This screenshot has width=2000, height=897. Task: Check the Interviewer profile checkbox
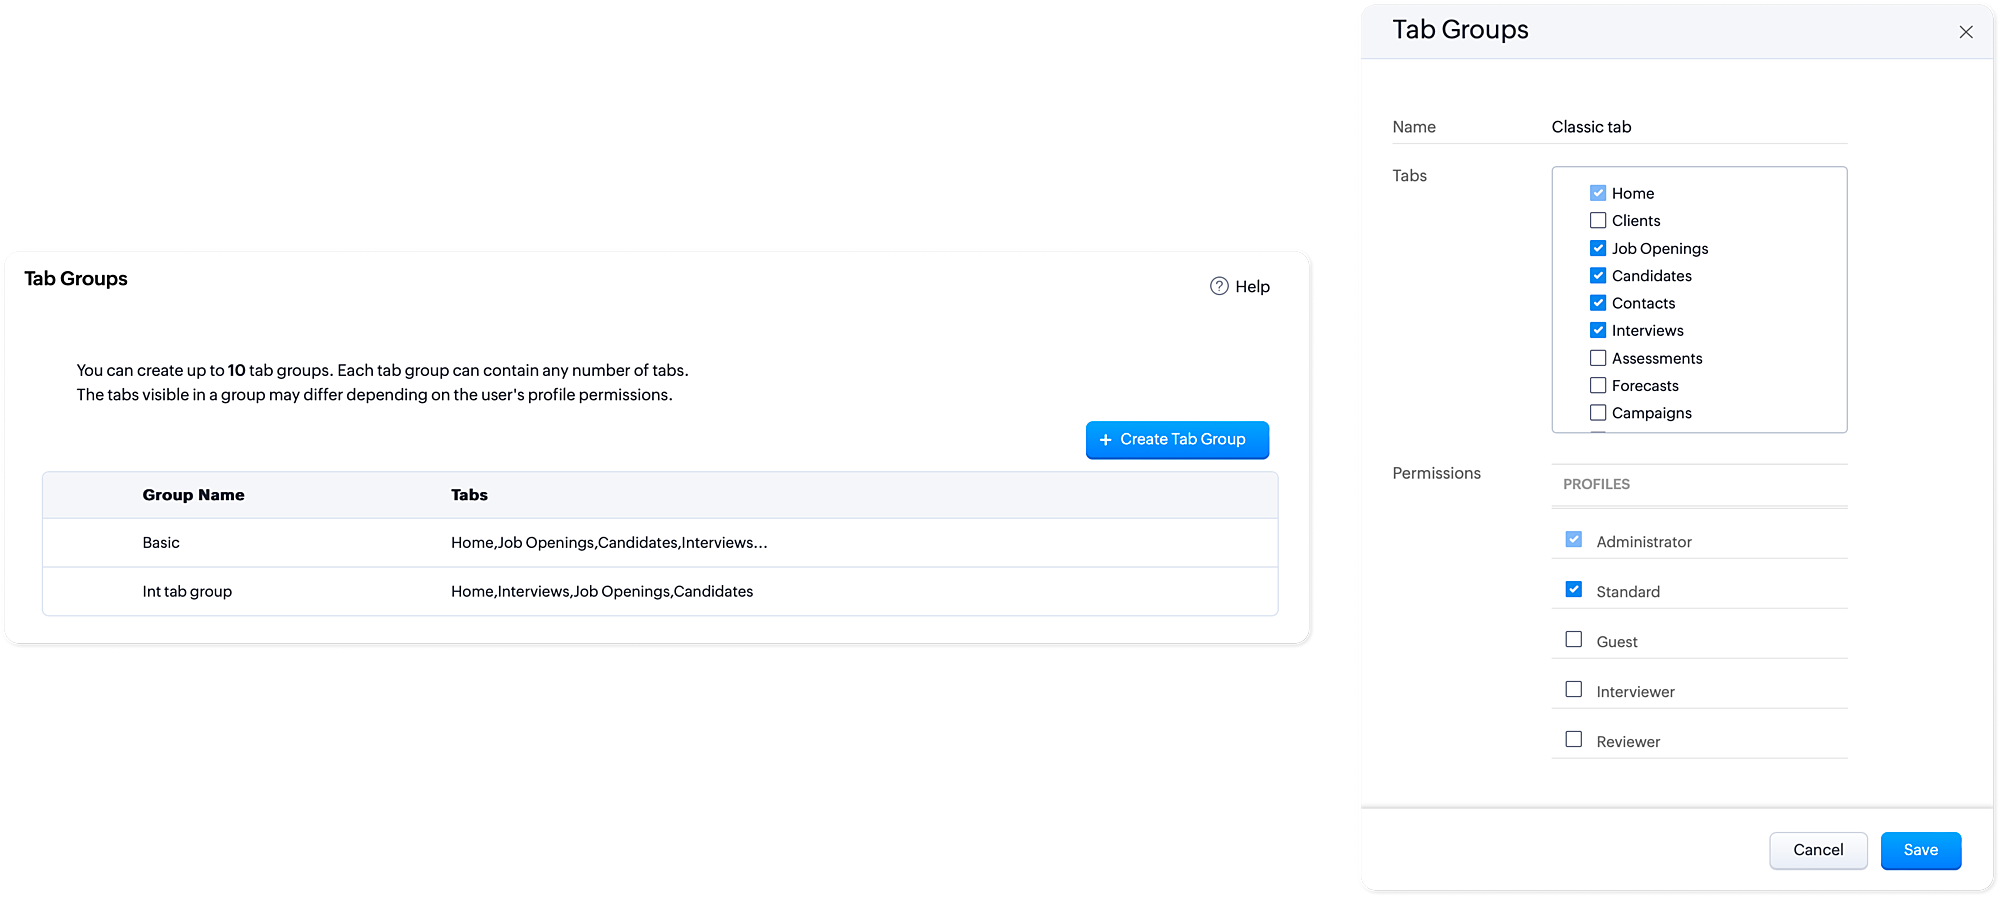tap(1574, 690)
